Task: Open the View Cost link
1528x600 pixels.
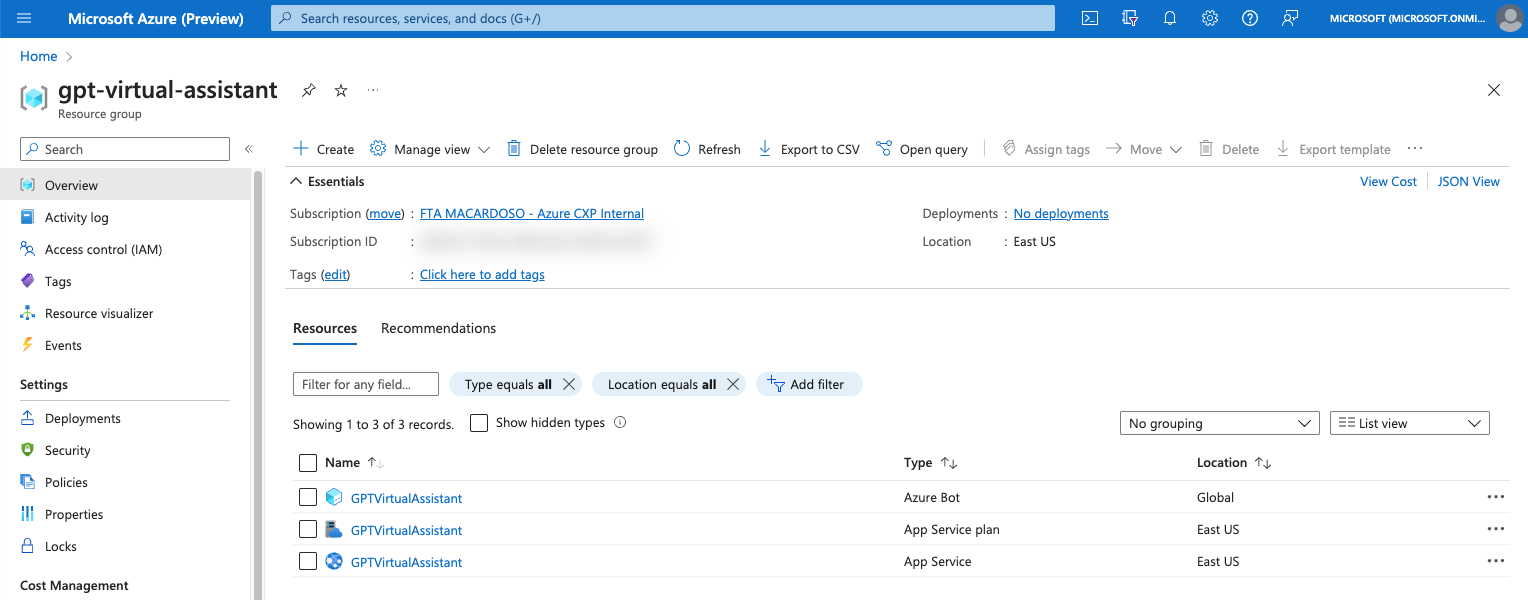Action: pyautogui.click(x=1388, y=181)
